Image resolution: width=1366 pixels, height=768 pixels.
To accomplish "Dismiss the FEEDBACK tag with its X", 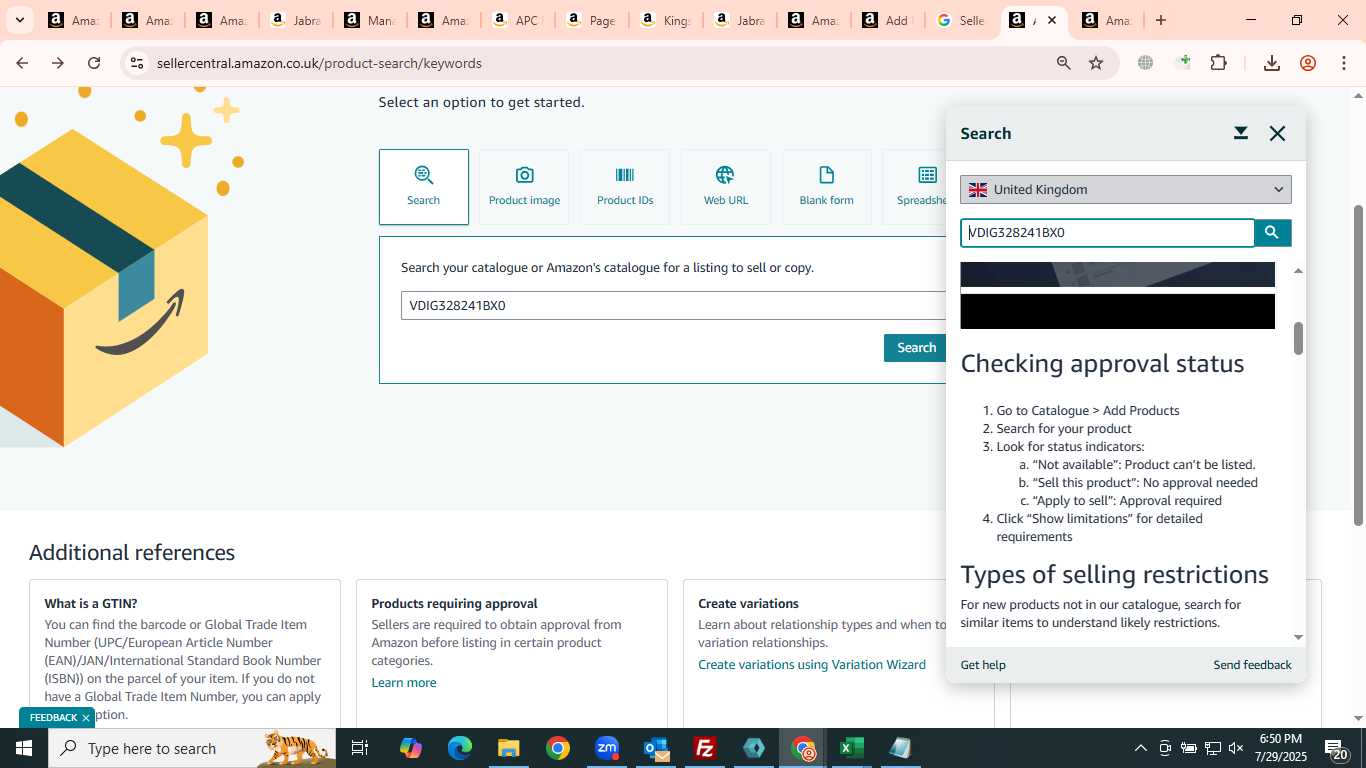I will pyautogui.click(x=86, y=718).
